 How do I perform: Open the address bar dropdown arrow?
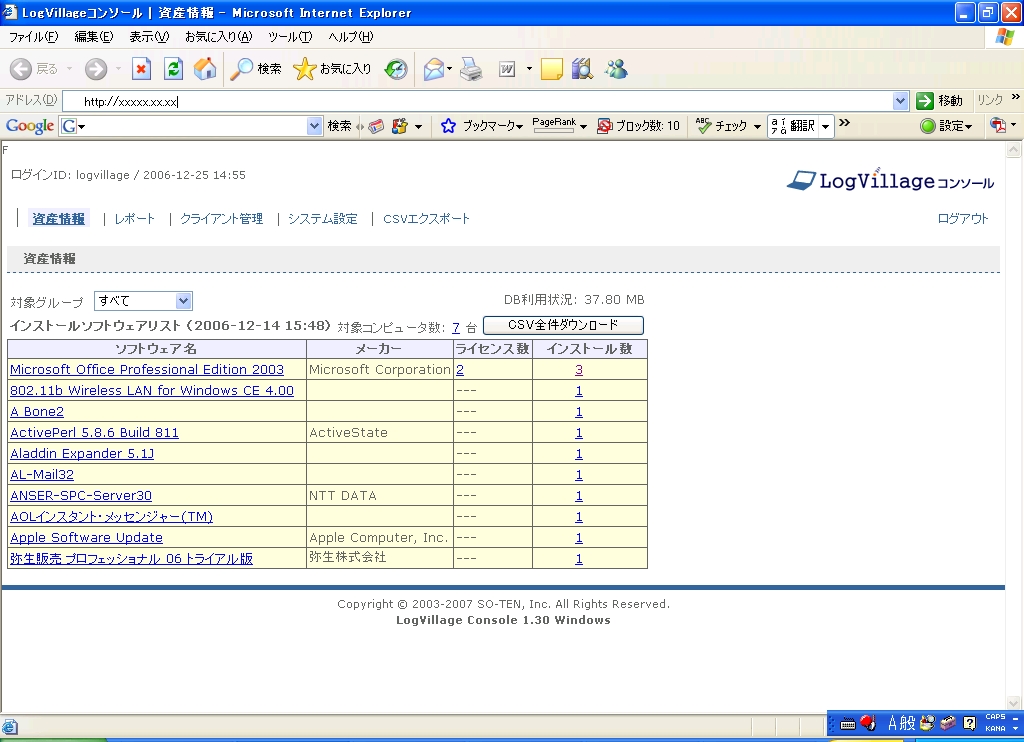[900, 101]
